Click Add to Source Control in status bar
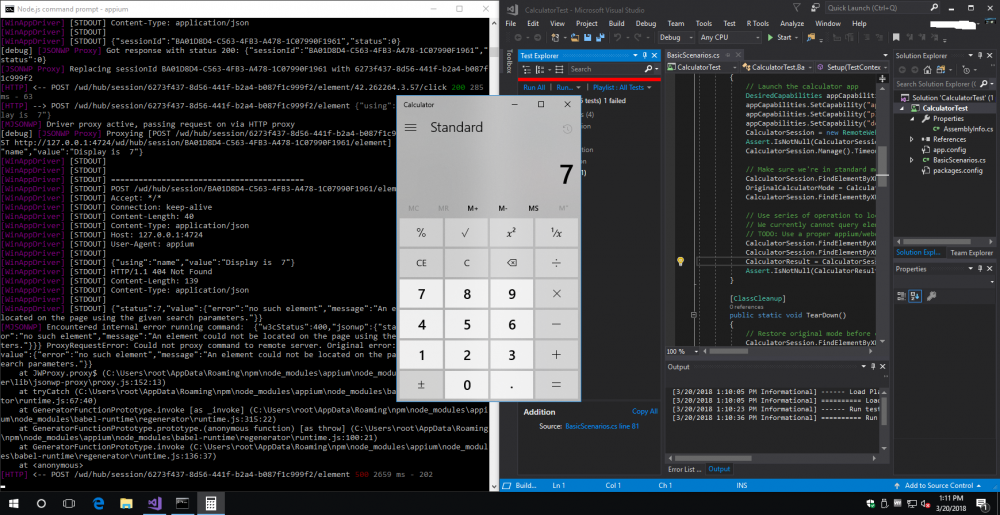Image resolution: width=1000 pixels, height=515 pixels. click(x=939, y=485)
